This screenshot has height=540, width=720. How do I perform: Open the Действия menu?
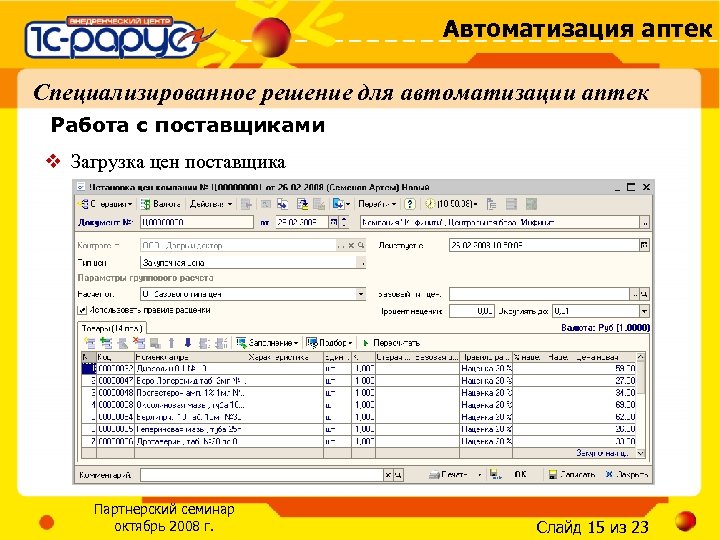click(211, 204)
